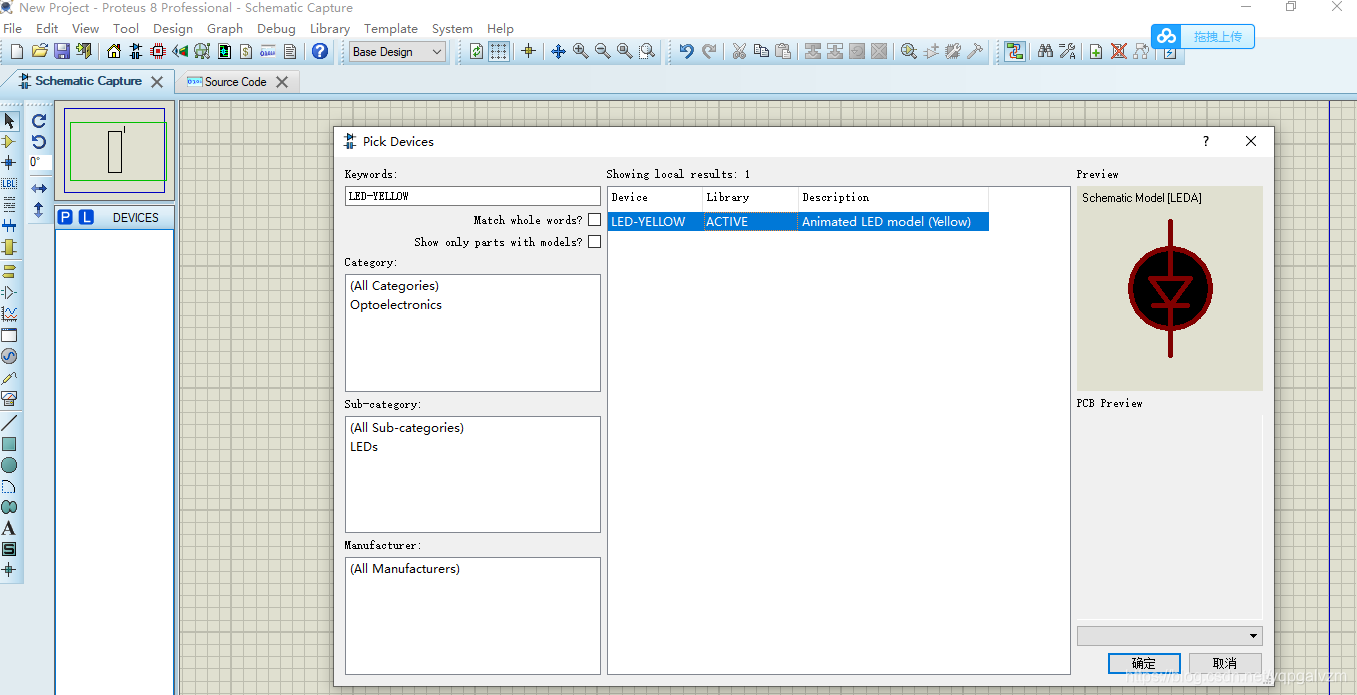
Task: Click the rotation angle field
Action: [x=38, y=162]
